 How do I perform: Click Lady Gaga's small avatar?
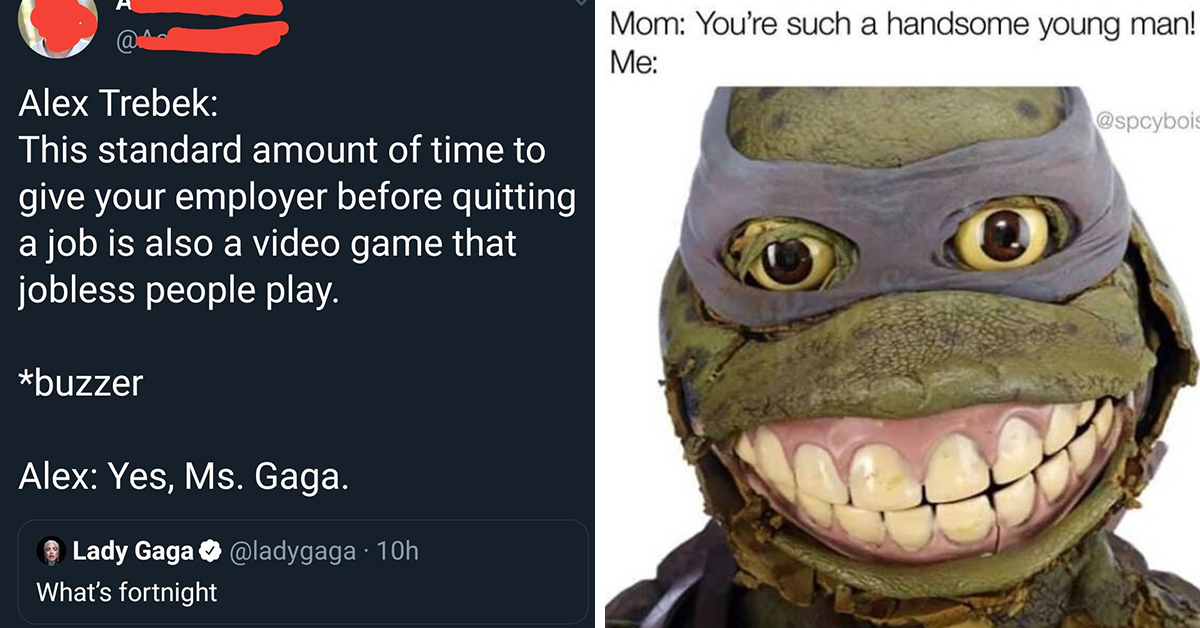(49, 551)
